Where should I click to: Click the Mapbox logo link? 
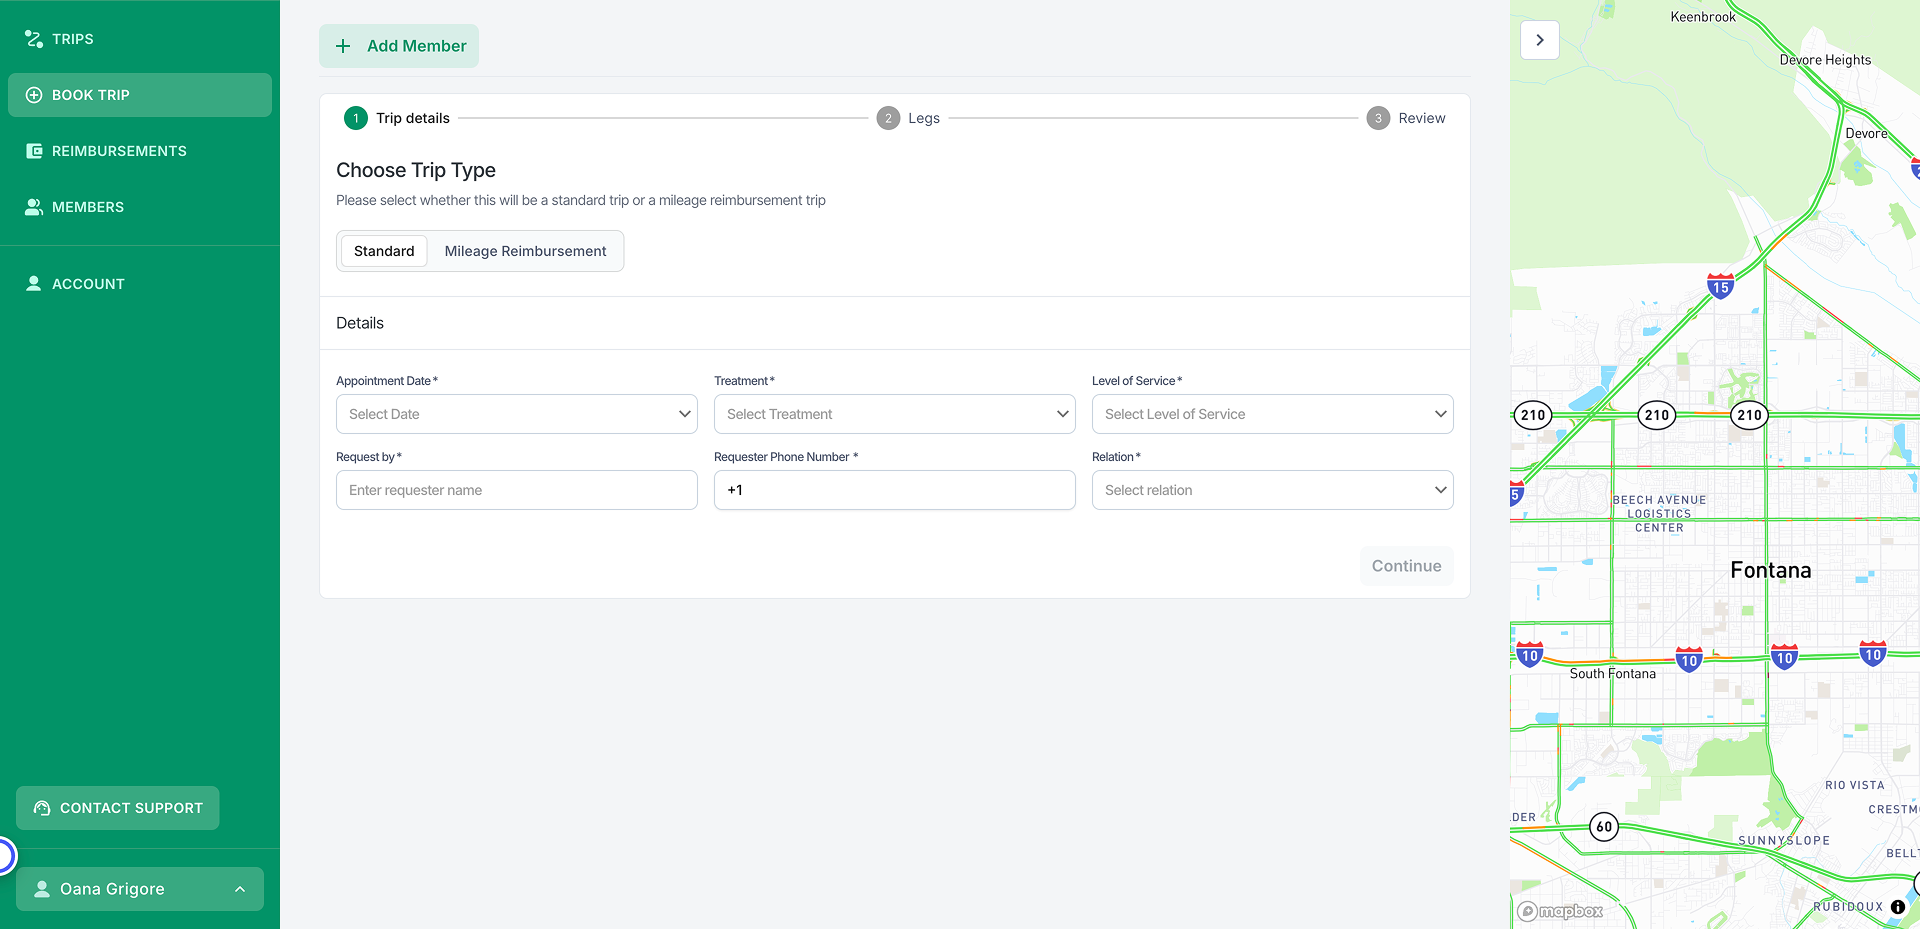click(1560, 911)
